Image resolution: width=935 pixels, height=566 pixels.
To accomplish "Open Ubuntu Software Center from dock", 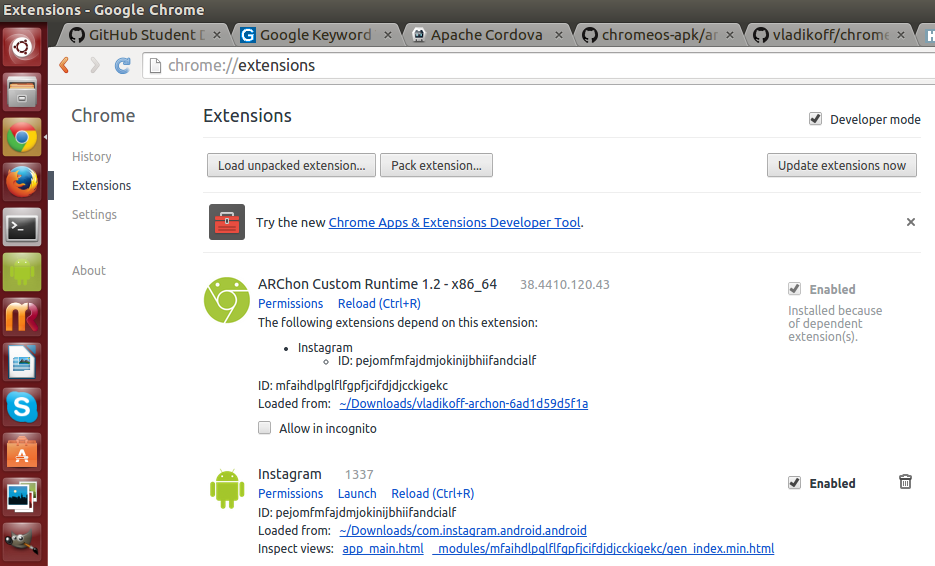I will click(x=22, y=452).
